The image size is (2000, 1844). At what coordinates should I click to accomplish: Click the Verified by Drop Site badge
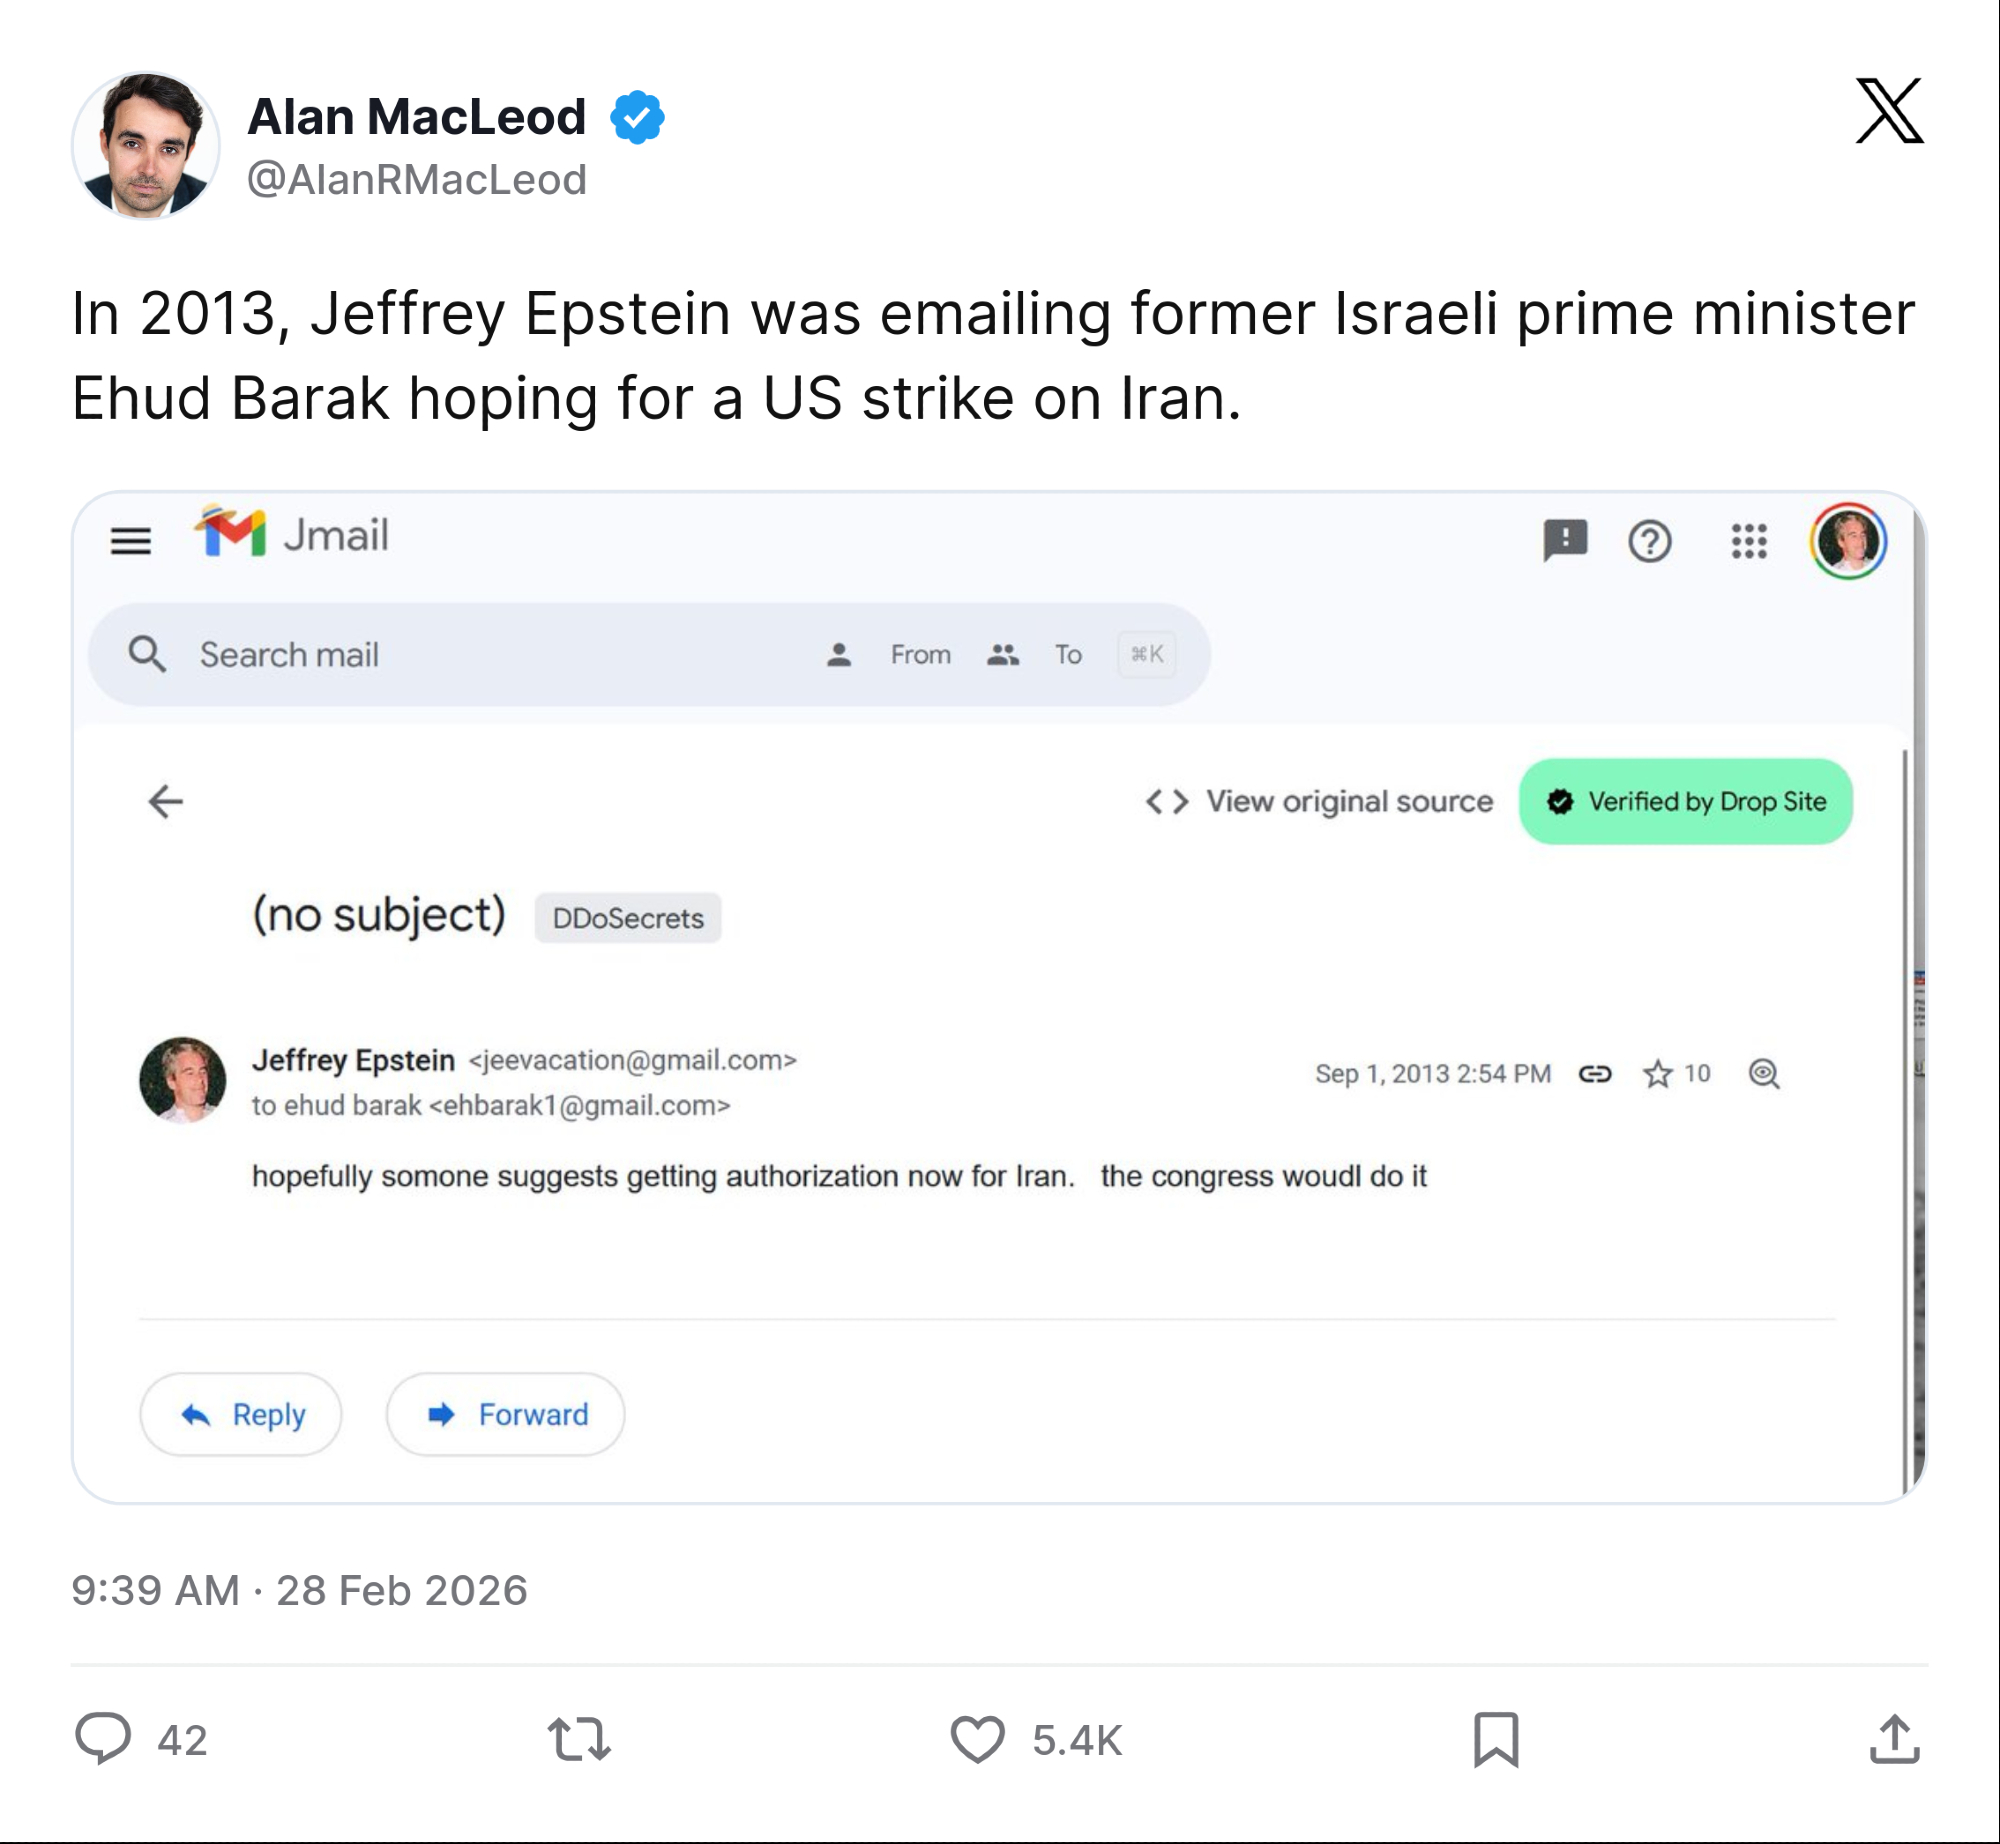[1686, 802]
